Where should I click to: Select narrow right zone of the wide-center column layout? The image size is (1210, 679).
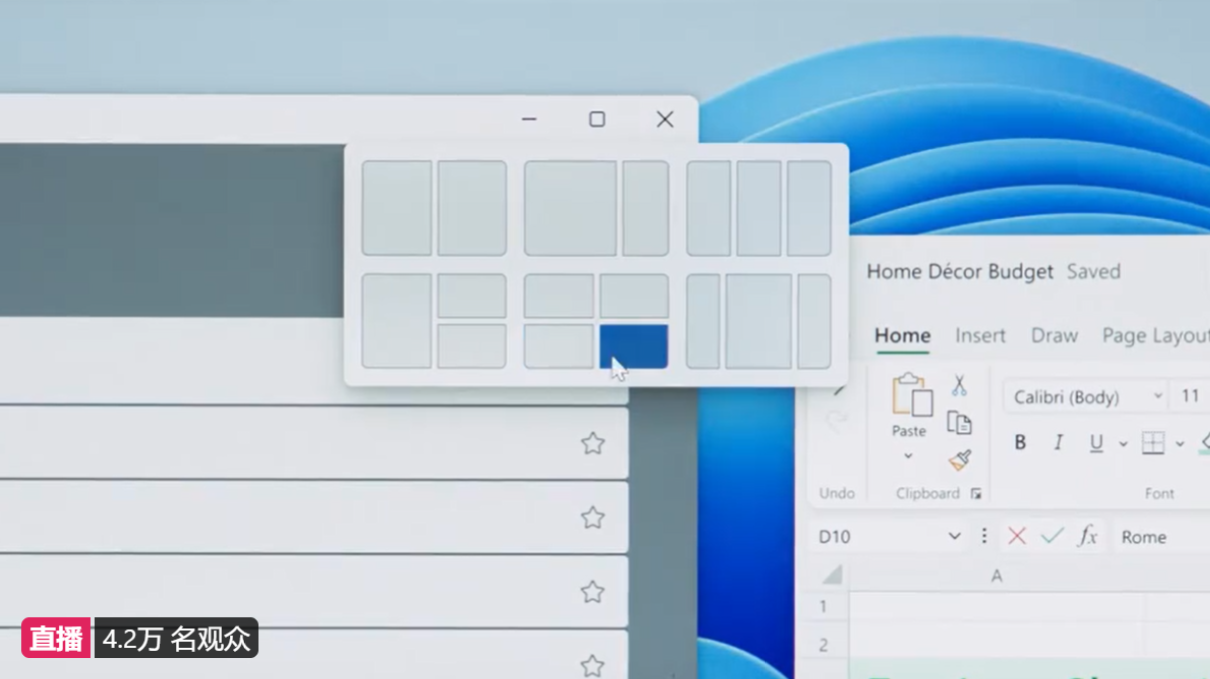tap(814, 321)
